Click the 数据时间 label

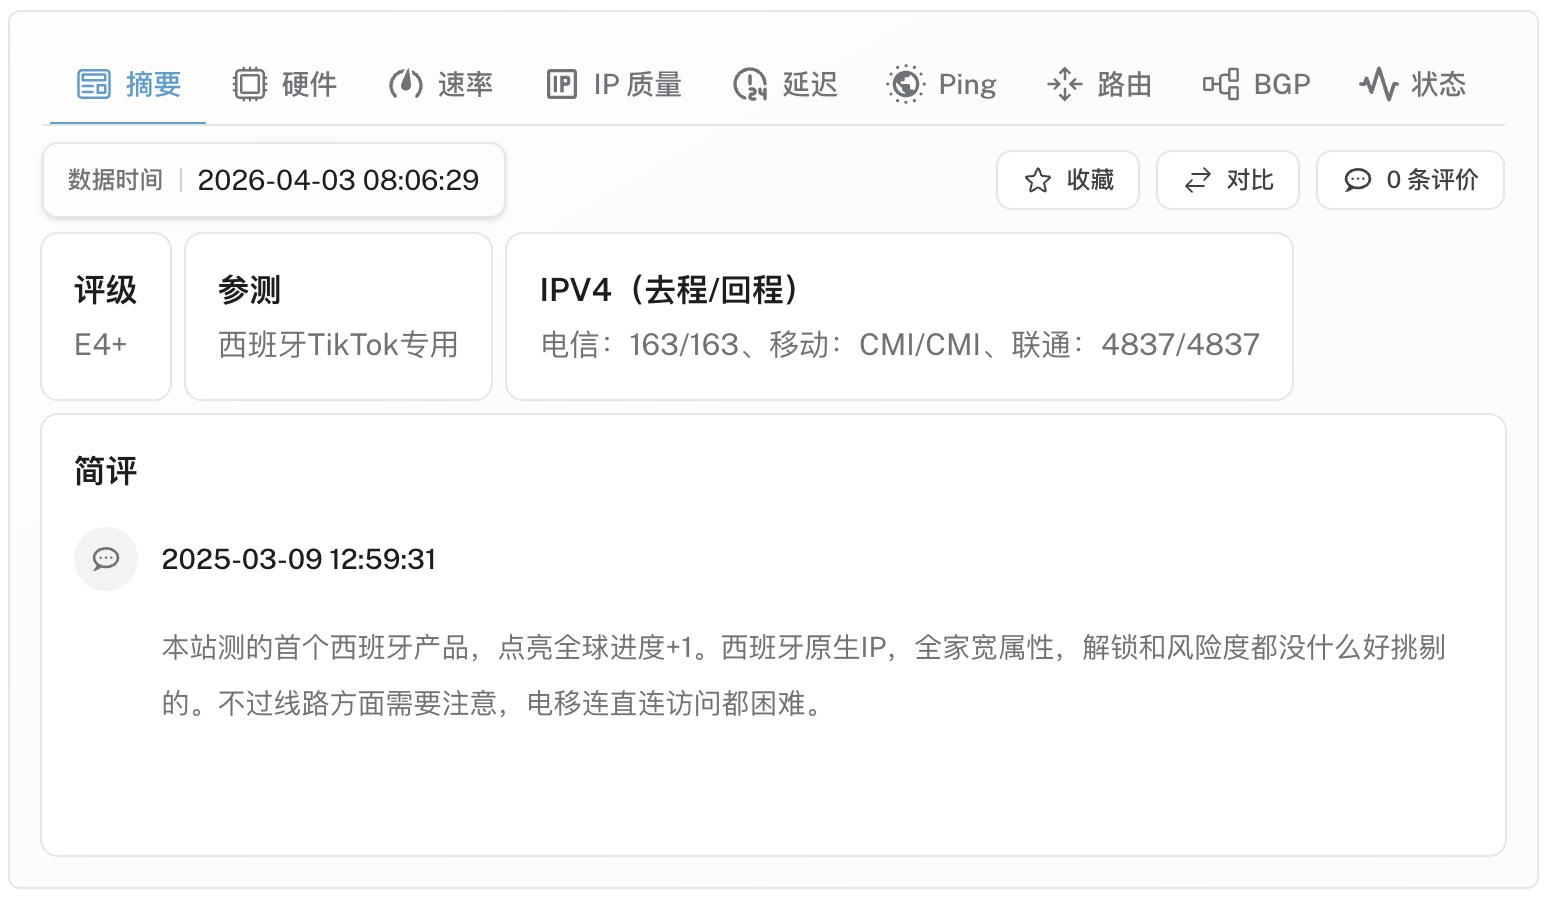point(115,180)
